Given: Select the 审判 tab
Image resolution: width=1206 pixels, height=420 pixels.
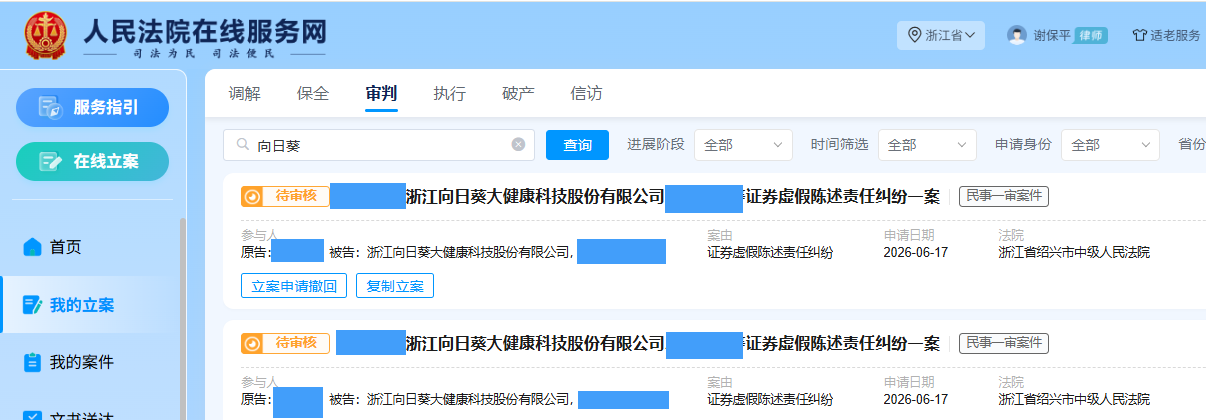Looking at the screenshot, I should [x=381, y=94].
